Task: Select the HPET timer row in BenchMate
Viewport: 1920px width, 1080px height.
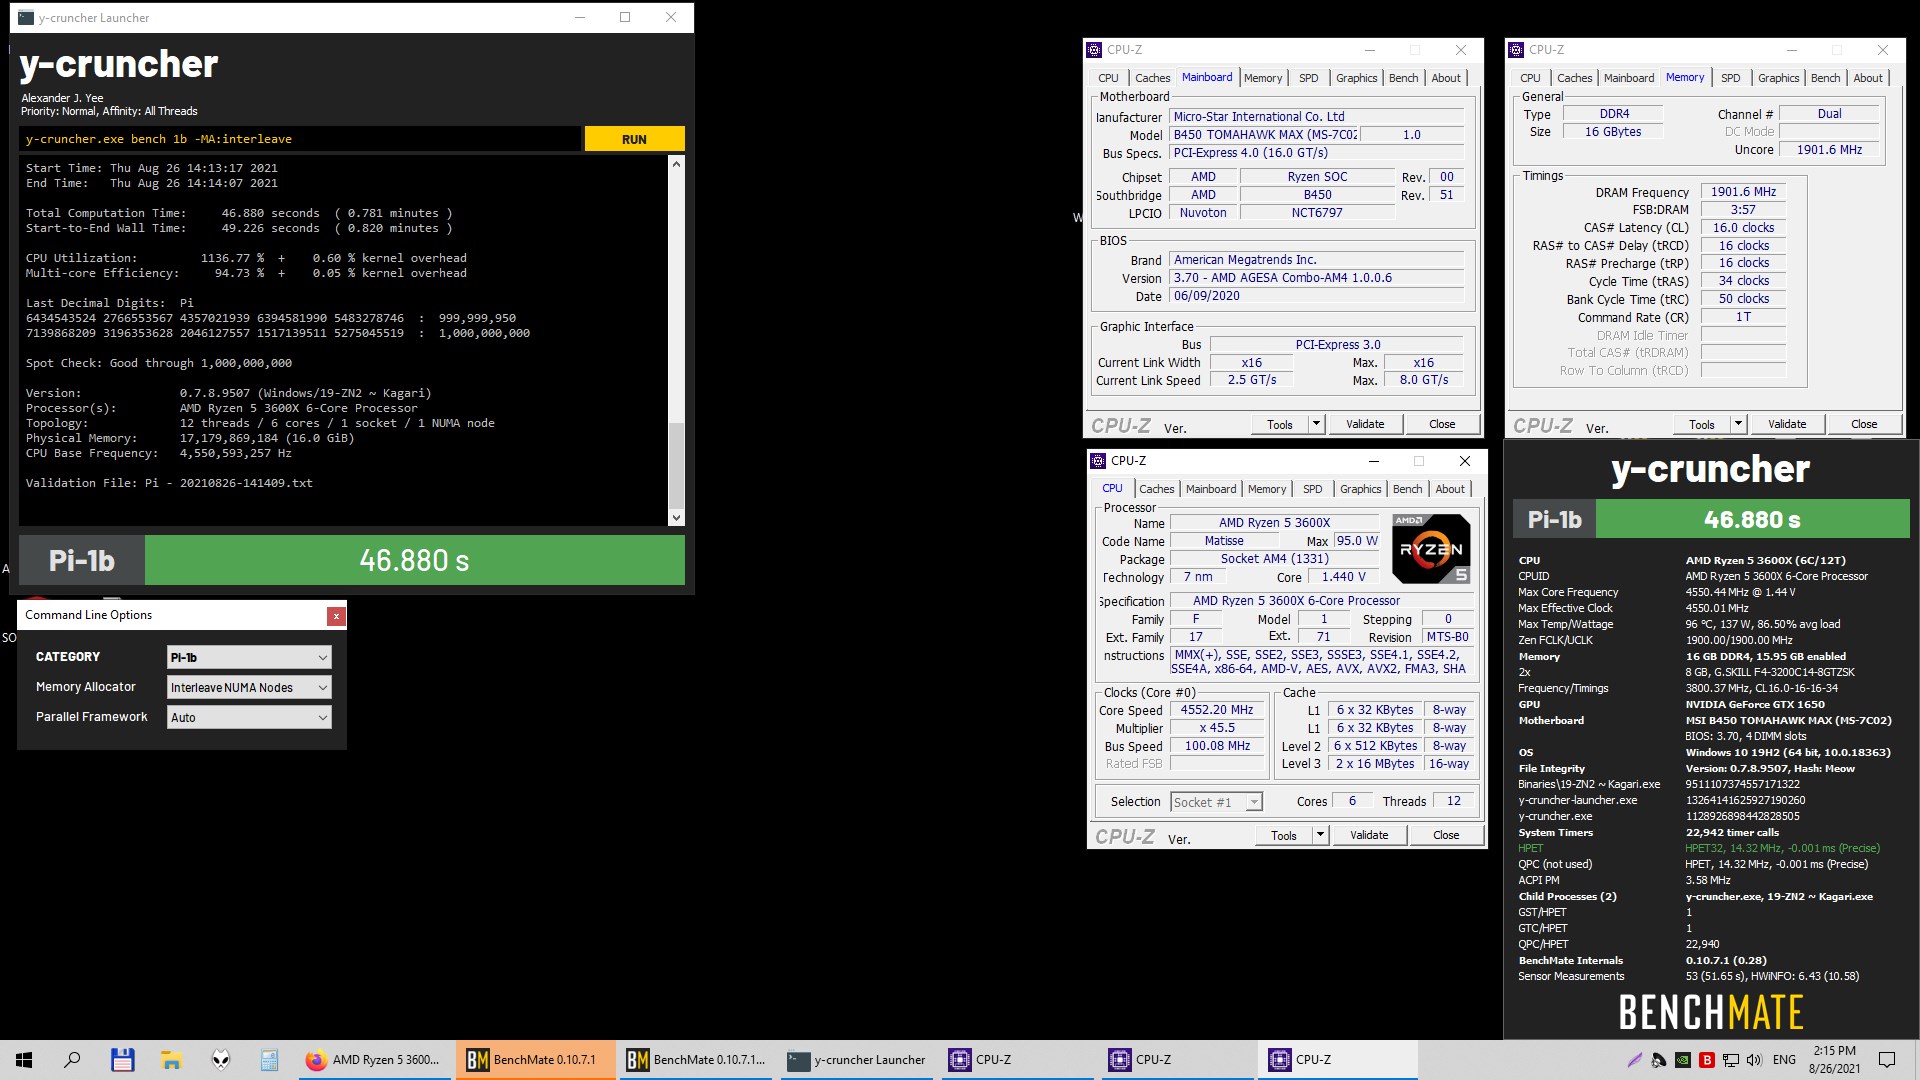Action: 1700,848
